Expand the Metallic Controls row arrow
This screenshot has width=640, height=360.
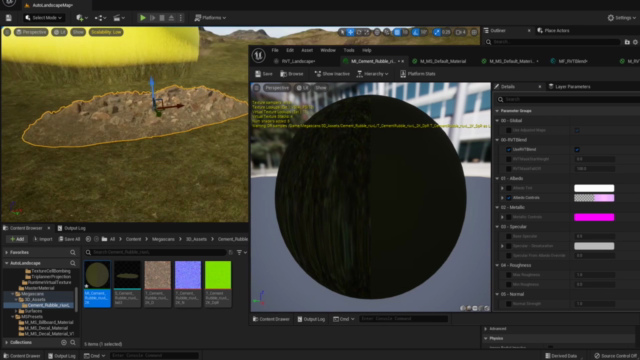[x=502, y=217]
